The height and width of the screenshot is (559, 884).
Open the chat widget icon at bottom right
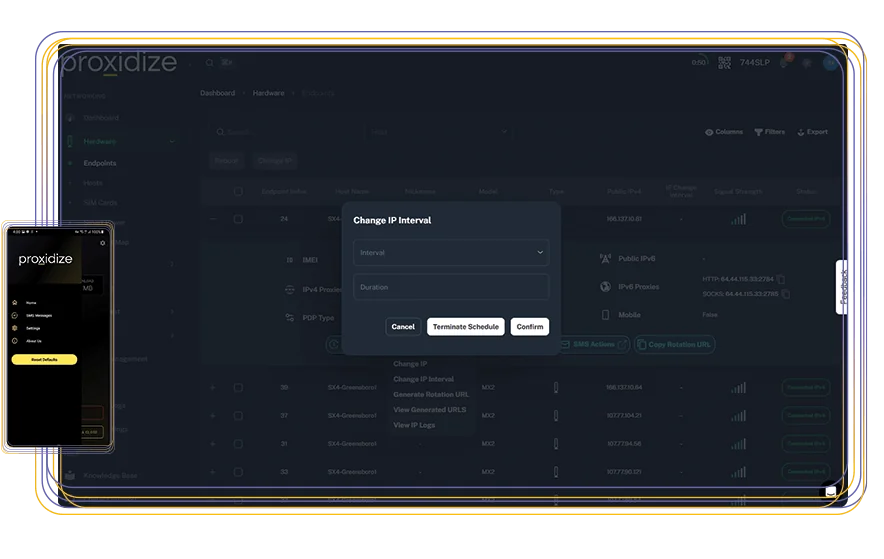pyautogui.click(x=830, y=491)
